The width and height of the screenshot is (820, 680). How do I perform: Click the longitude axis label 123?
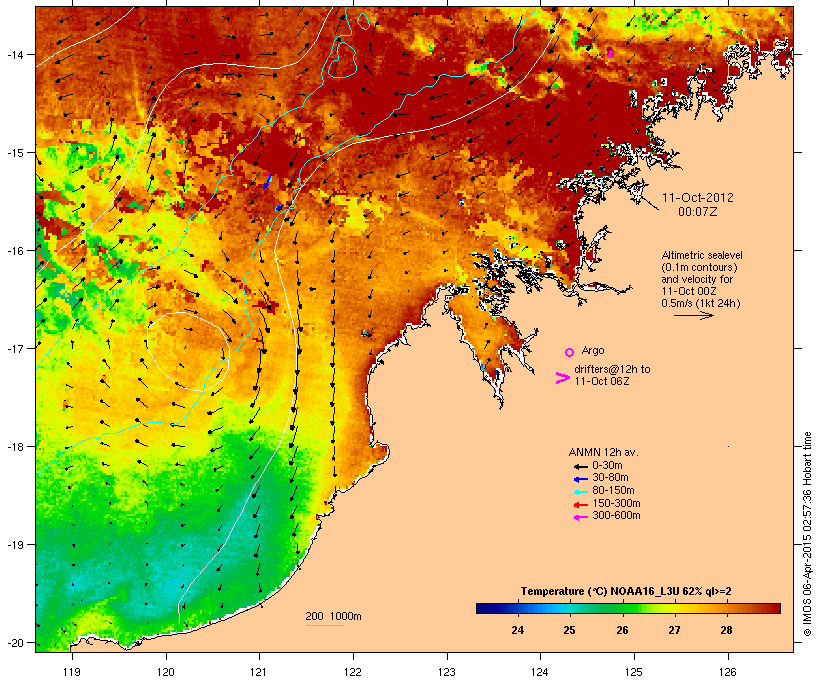click(447, 672)
